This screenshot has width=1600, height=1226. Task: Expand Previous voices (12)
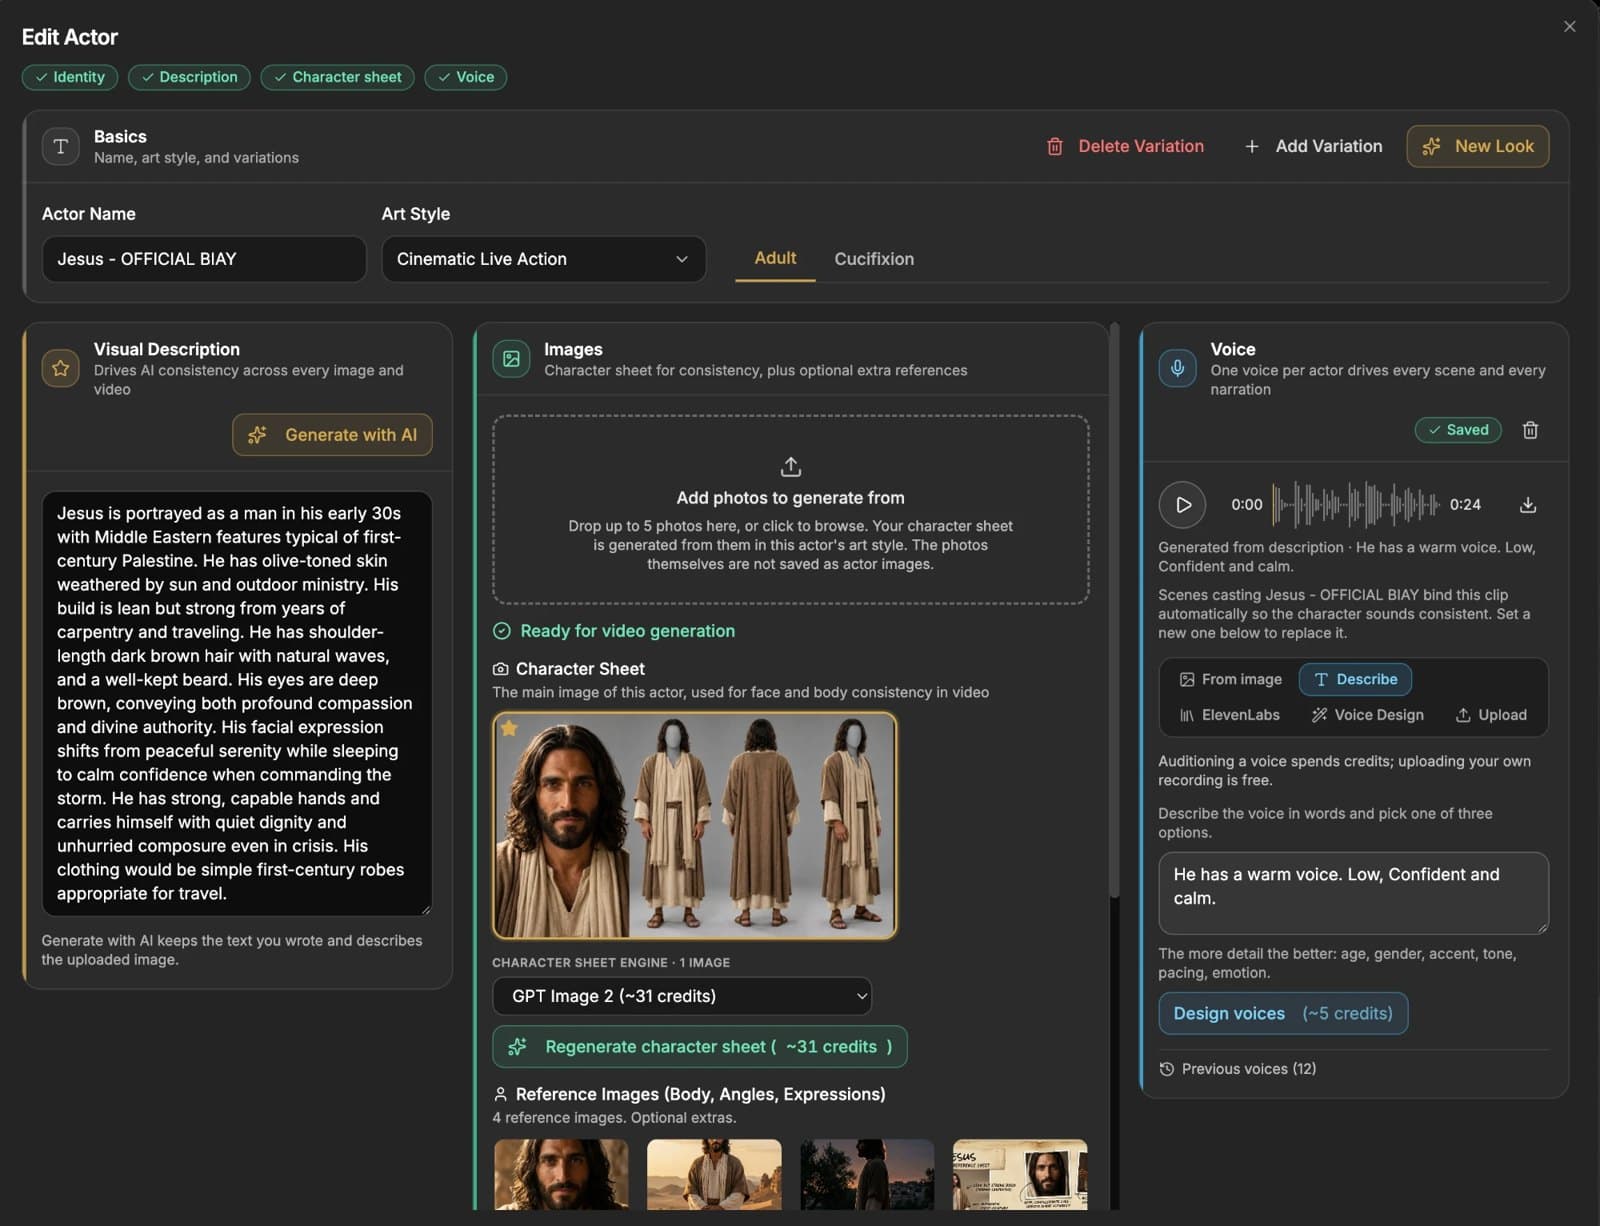pyautogui.click(x=1238, y=1069)
